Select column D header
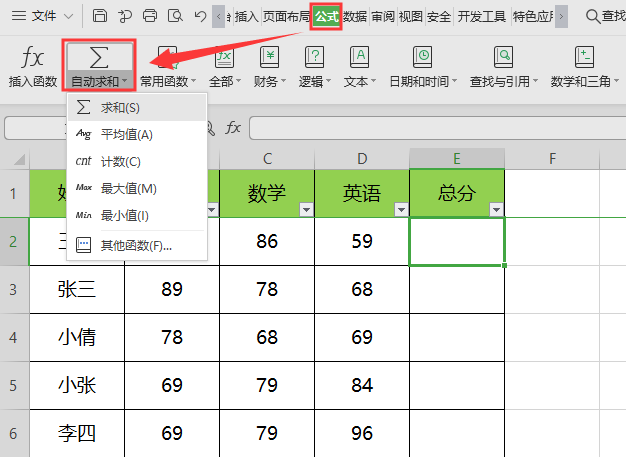Image resolution: width=626 pixels, height=457 pixels. pos(362,159)
